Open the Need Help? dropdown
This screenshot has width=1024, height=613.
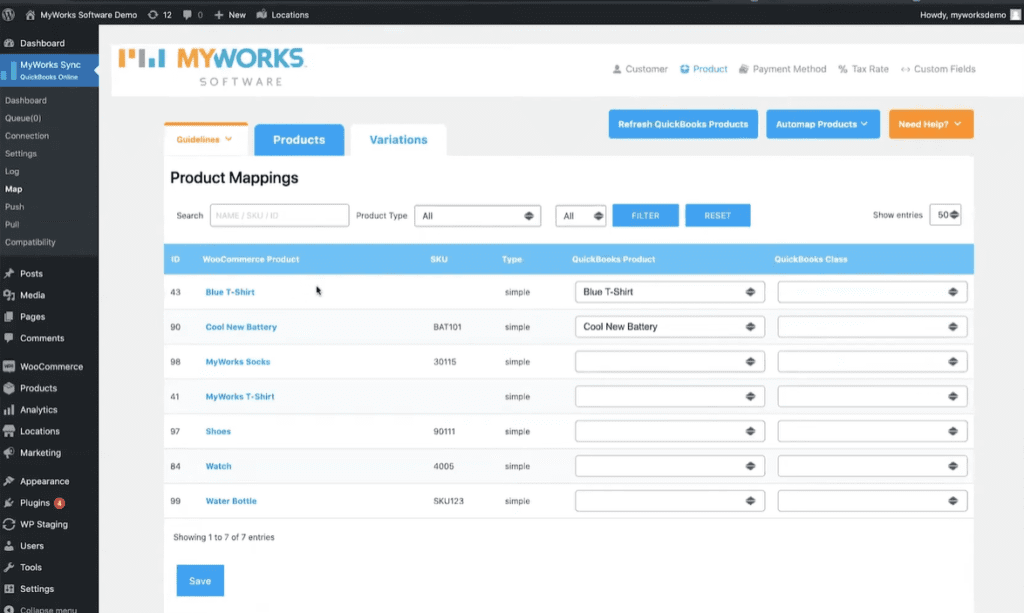(x=931, y=124)
